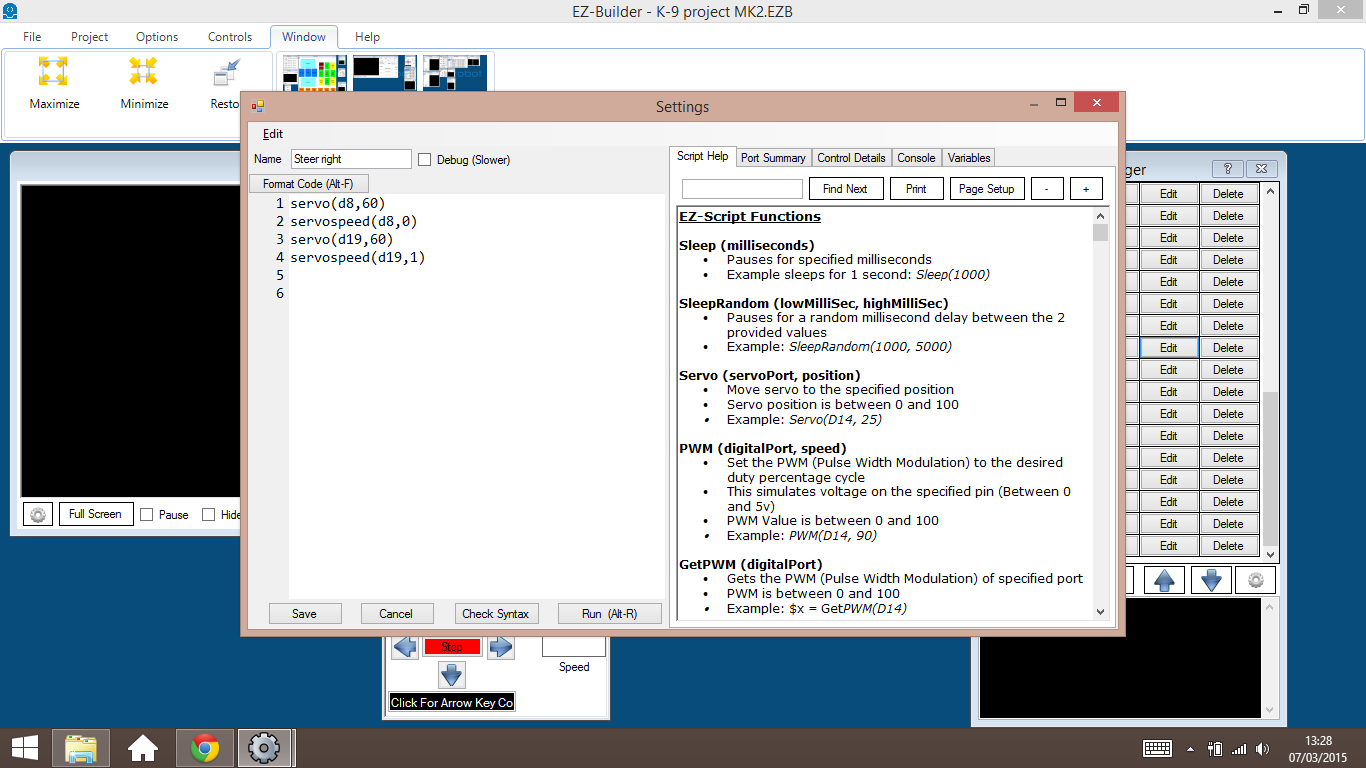Open the Controls menu

pos(229,36)
